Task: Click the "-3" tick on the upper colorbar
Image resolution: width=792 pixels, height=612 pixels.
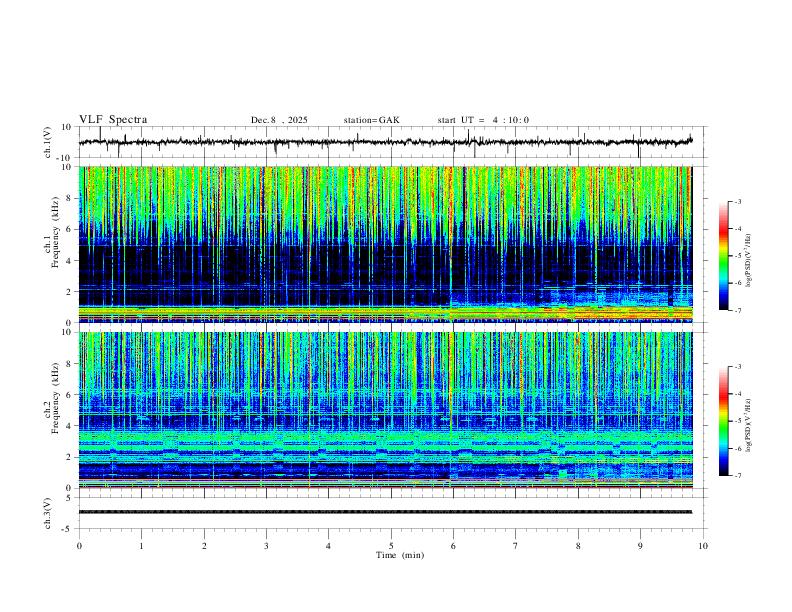Action: (x=737, y=201)
